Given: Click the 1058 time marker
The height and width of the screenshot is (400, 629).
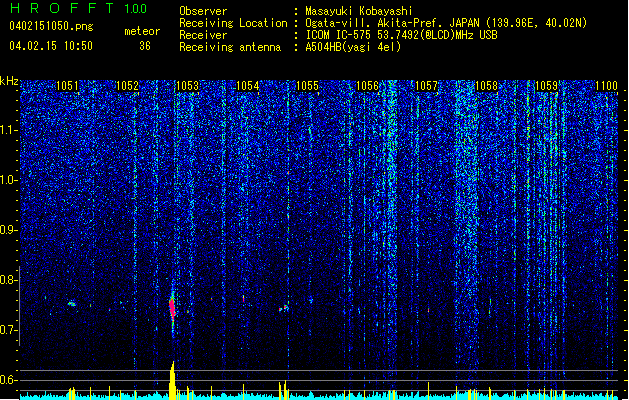Looking at the screenshot, I should pos(486,86).
